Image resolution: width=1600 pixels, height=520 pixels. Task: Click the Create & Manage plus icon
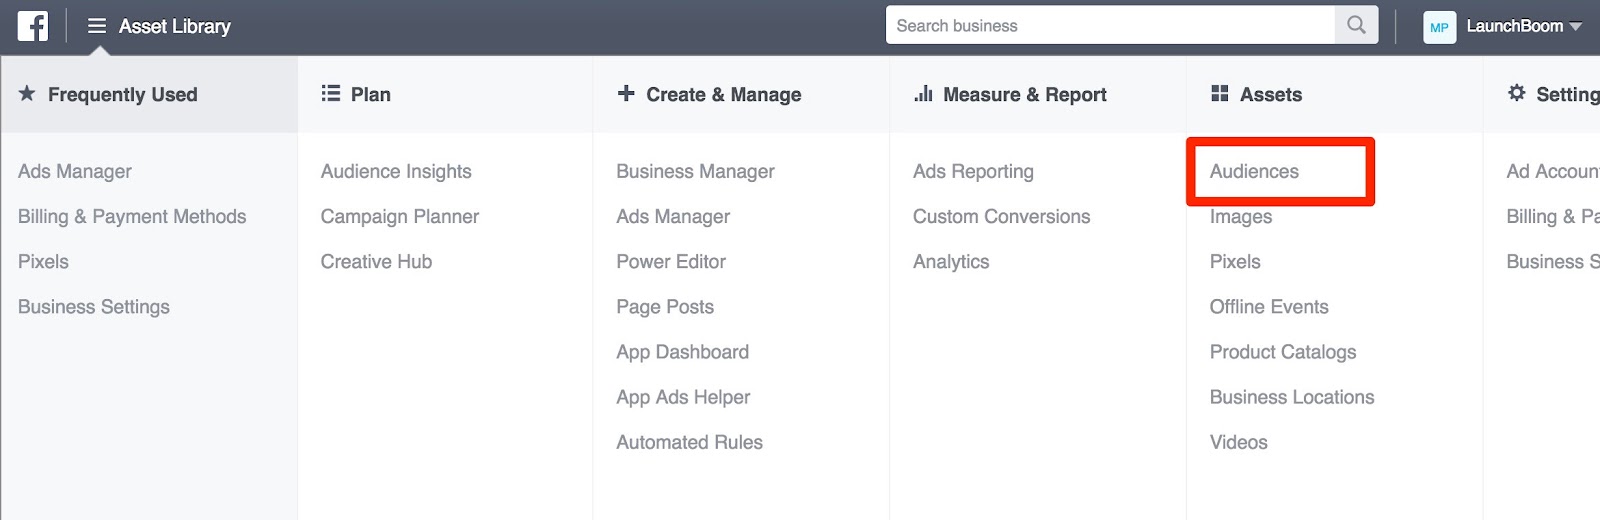(626, 94)
